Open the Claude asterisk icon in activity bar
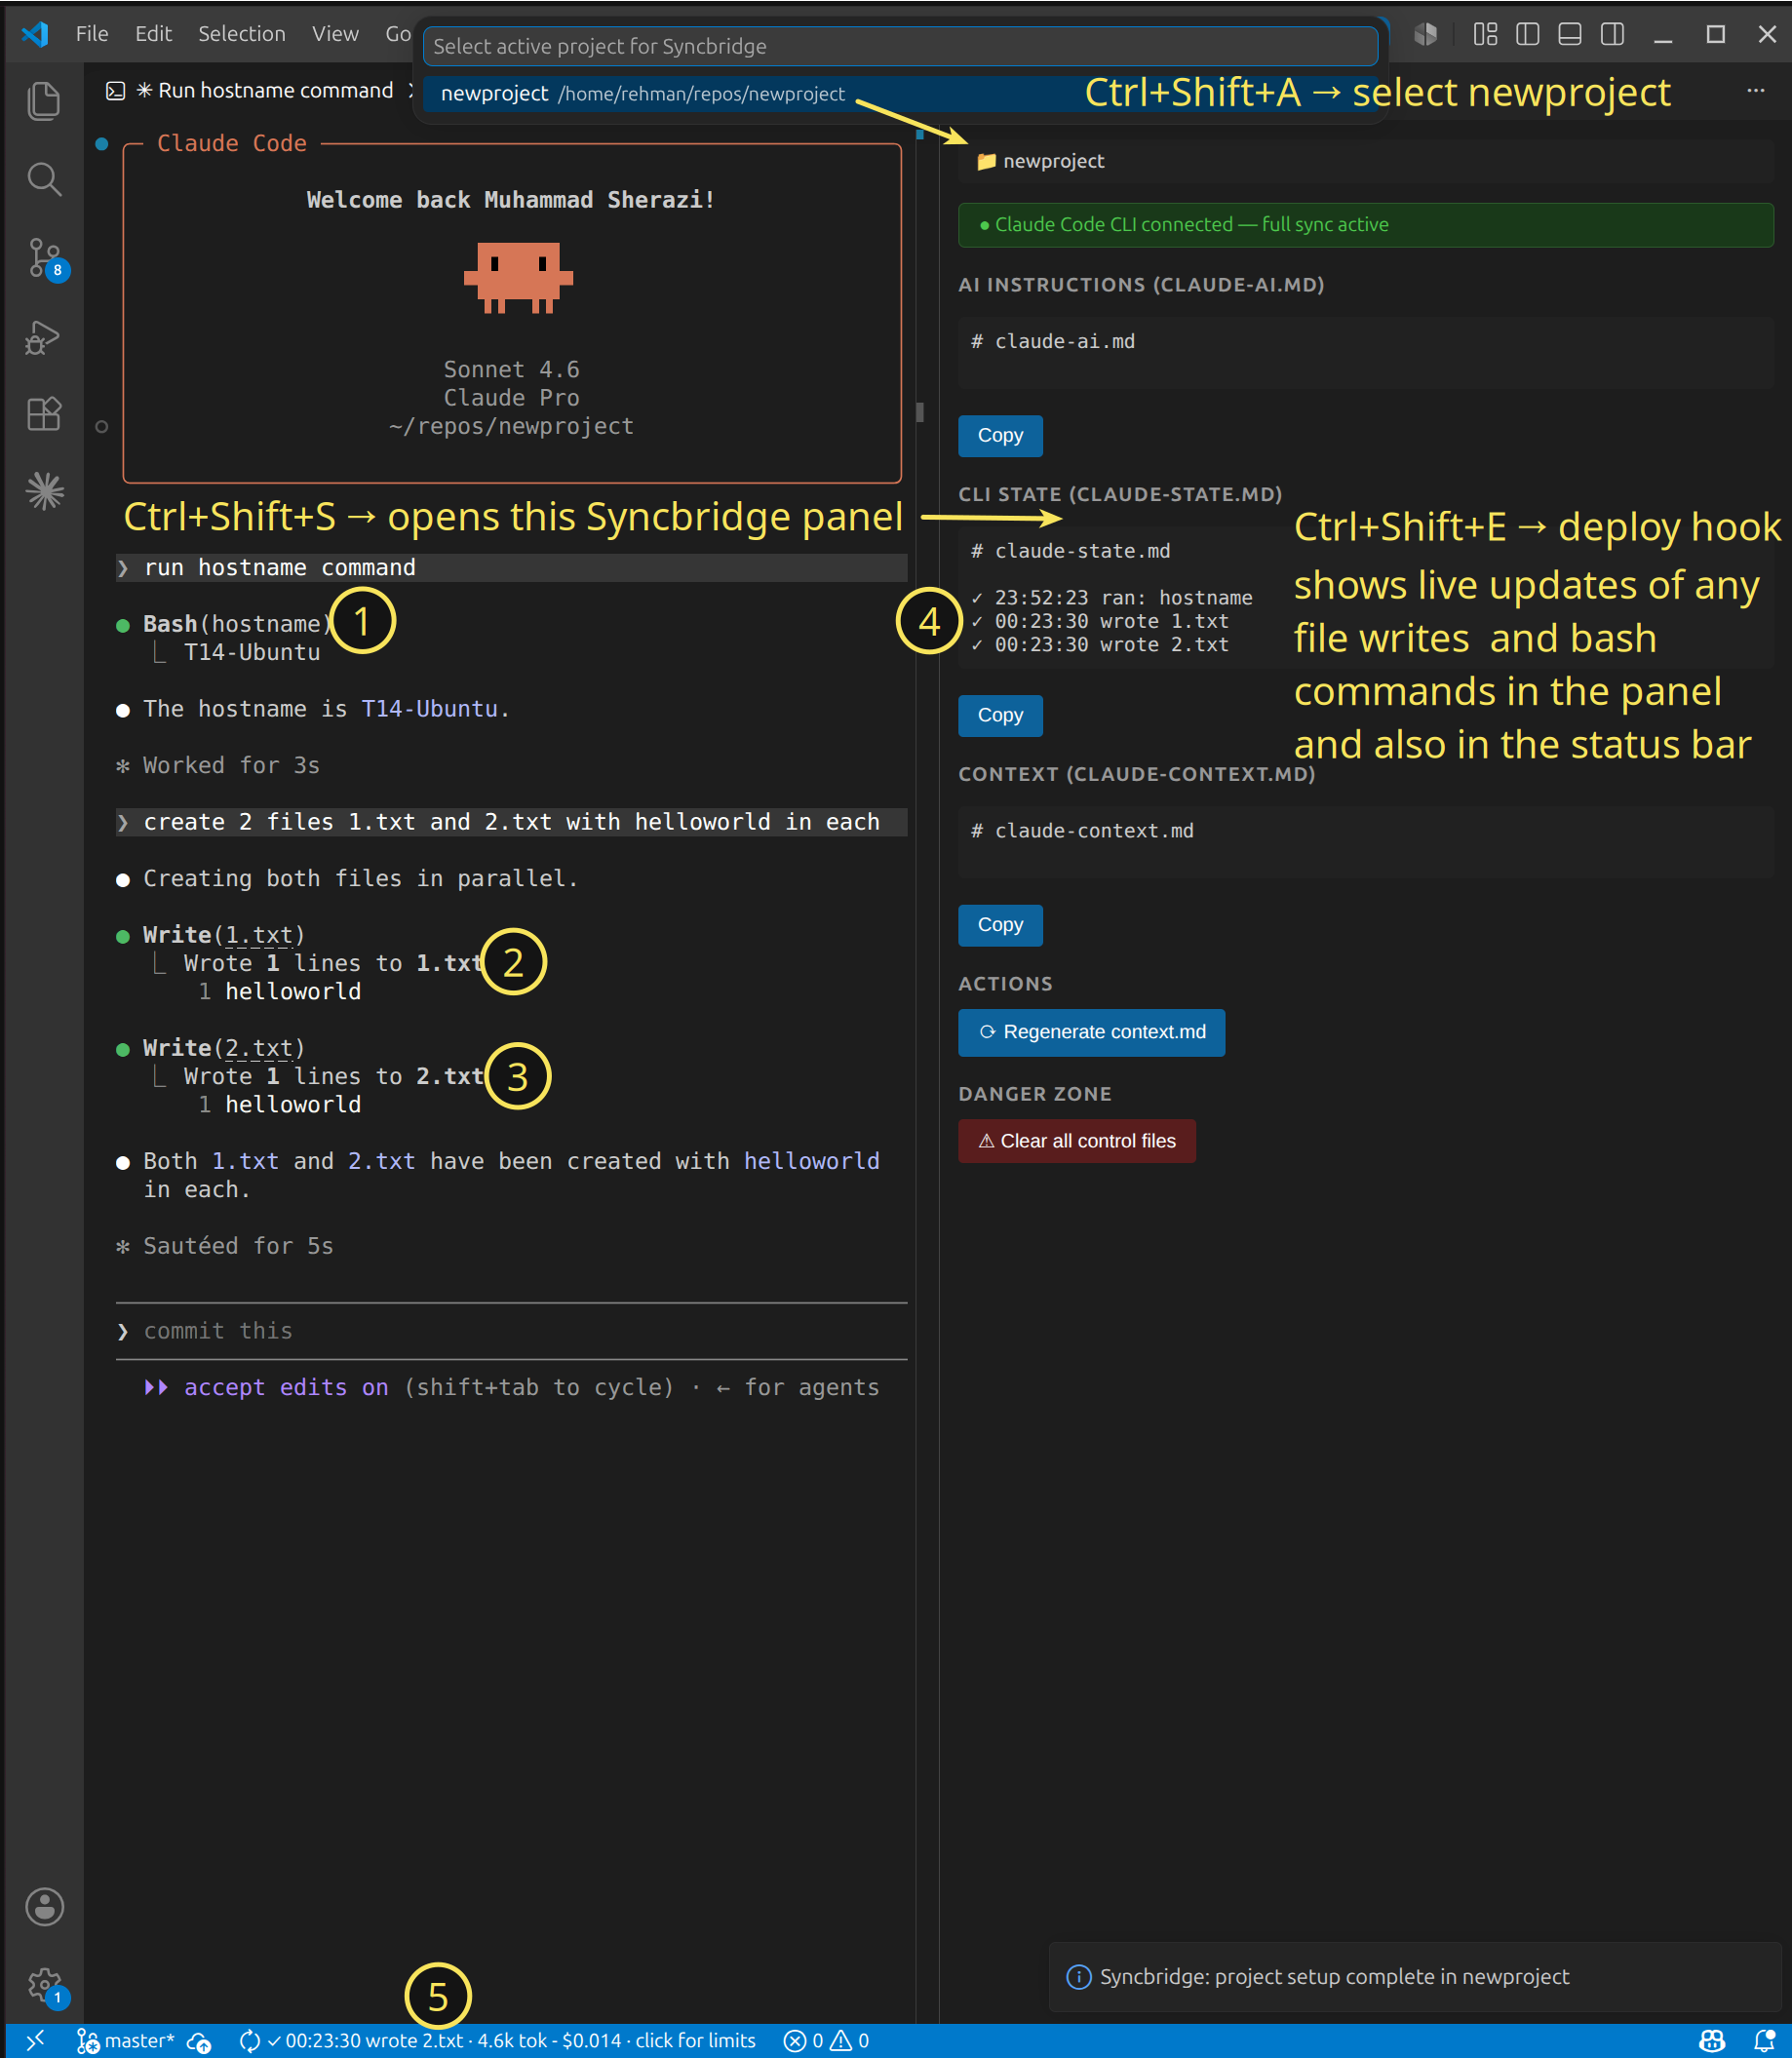 click(44, 491)
